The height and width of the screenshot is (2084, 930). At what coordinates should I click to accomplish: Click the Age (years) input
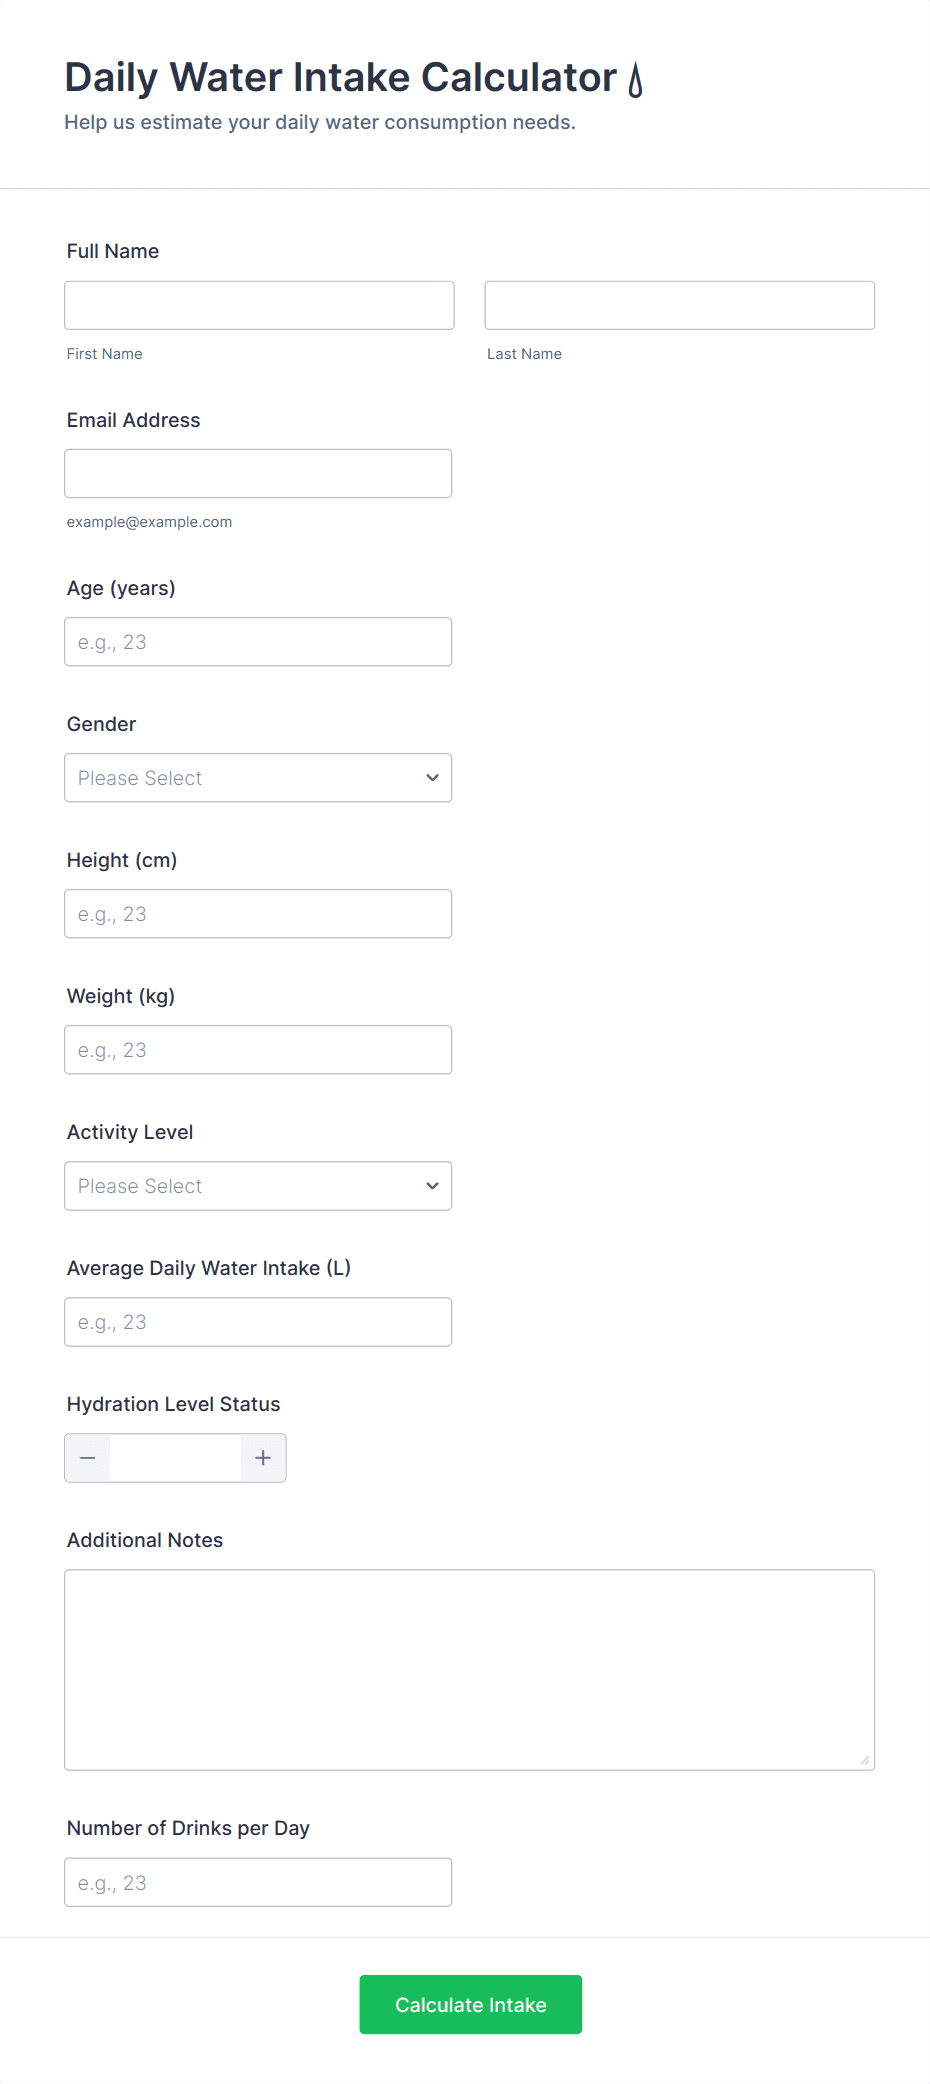(257, 642)
